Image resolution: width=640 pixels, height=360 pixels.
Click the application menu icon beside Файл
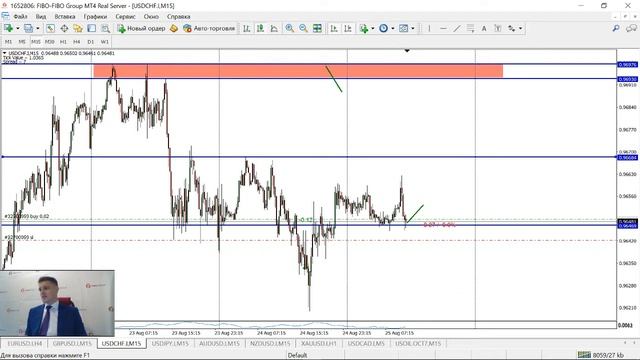coord(5,16)
